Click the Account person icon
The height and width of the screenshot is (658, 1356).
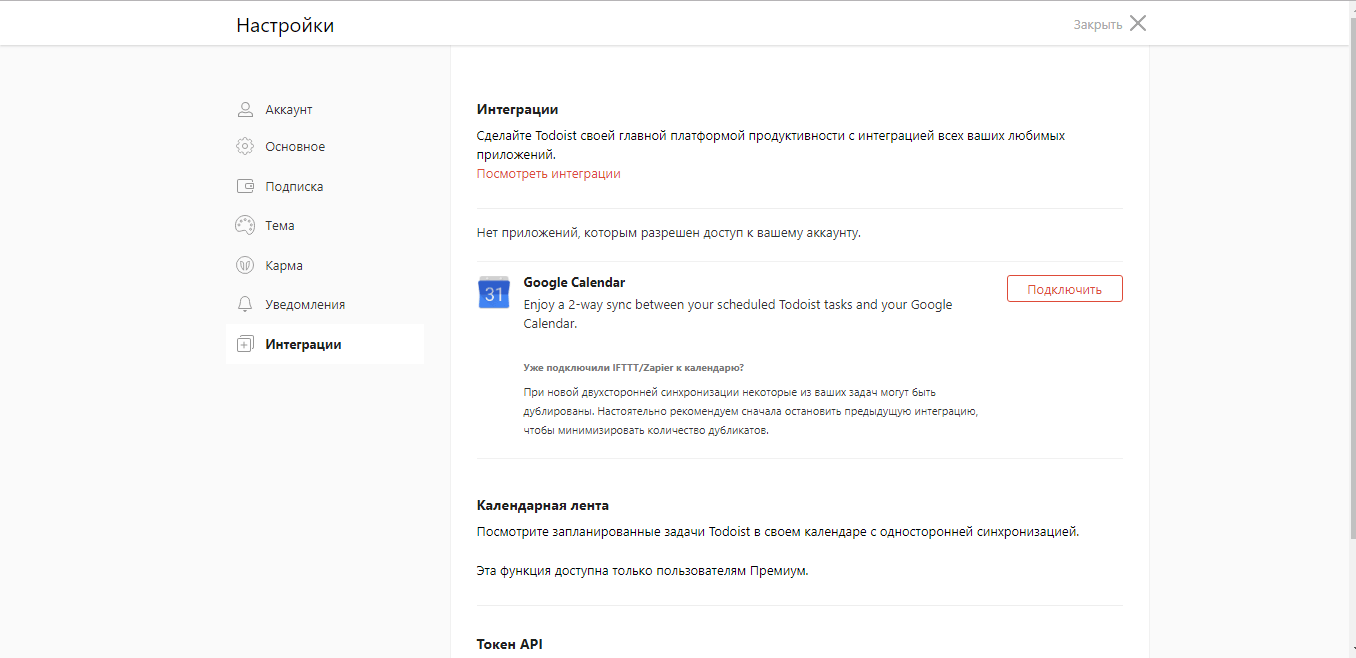tap(245, 109)
